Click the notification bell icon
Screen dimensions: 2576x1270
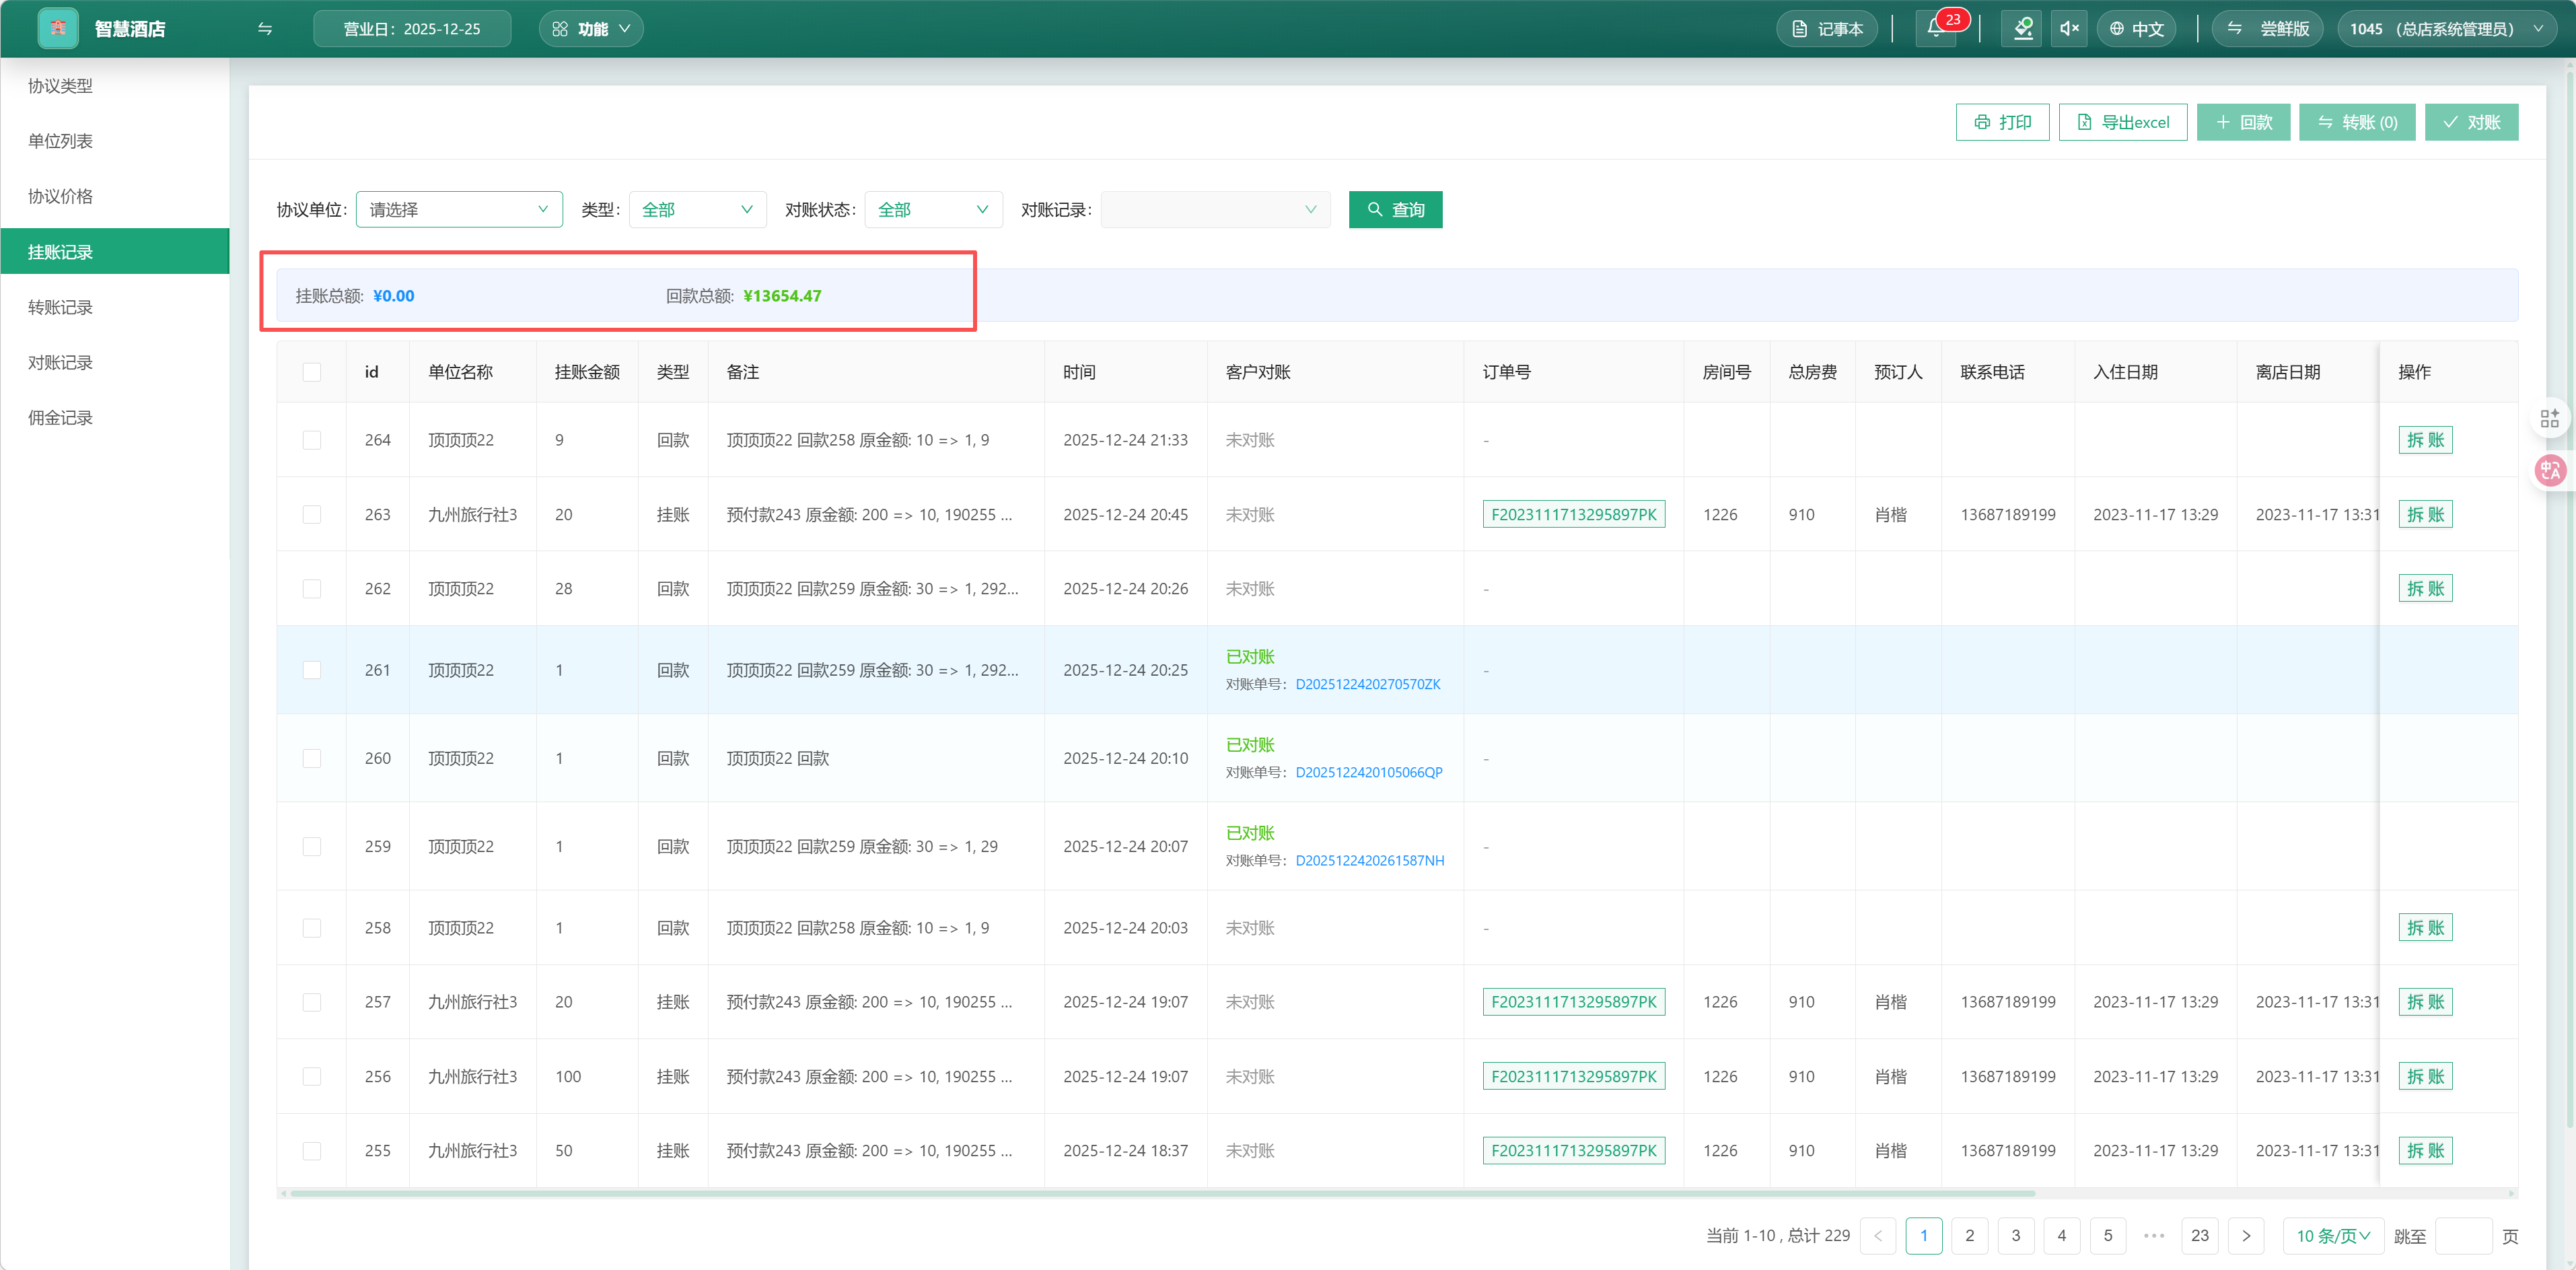coord(1936,29)
